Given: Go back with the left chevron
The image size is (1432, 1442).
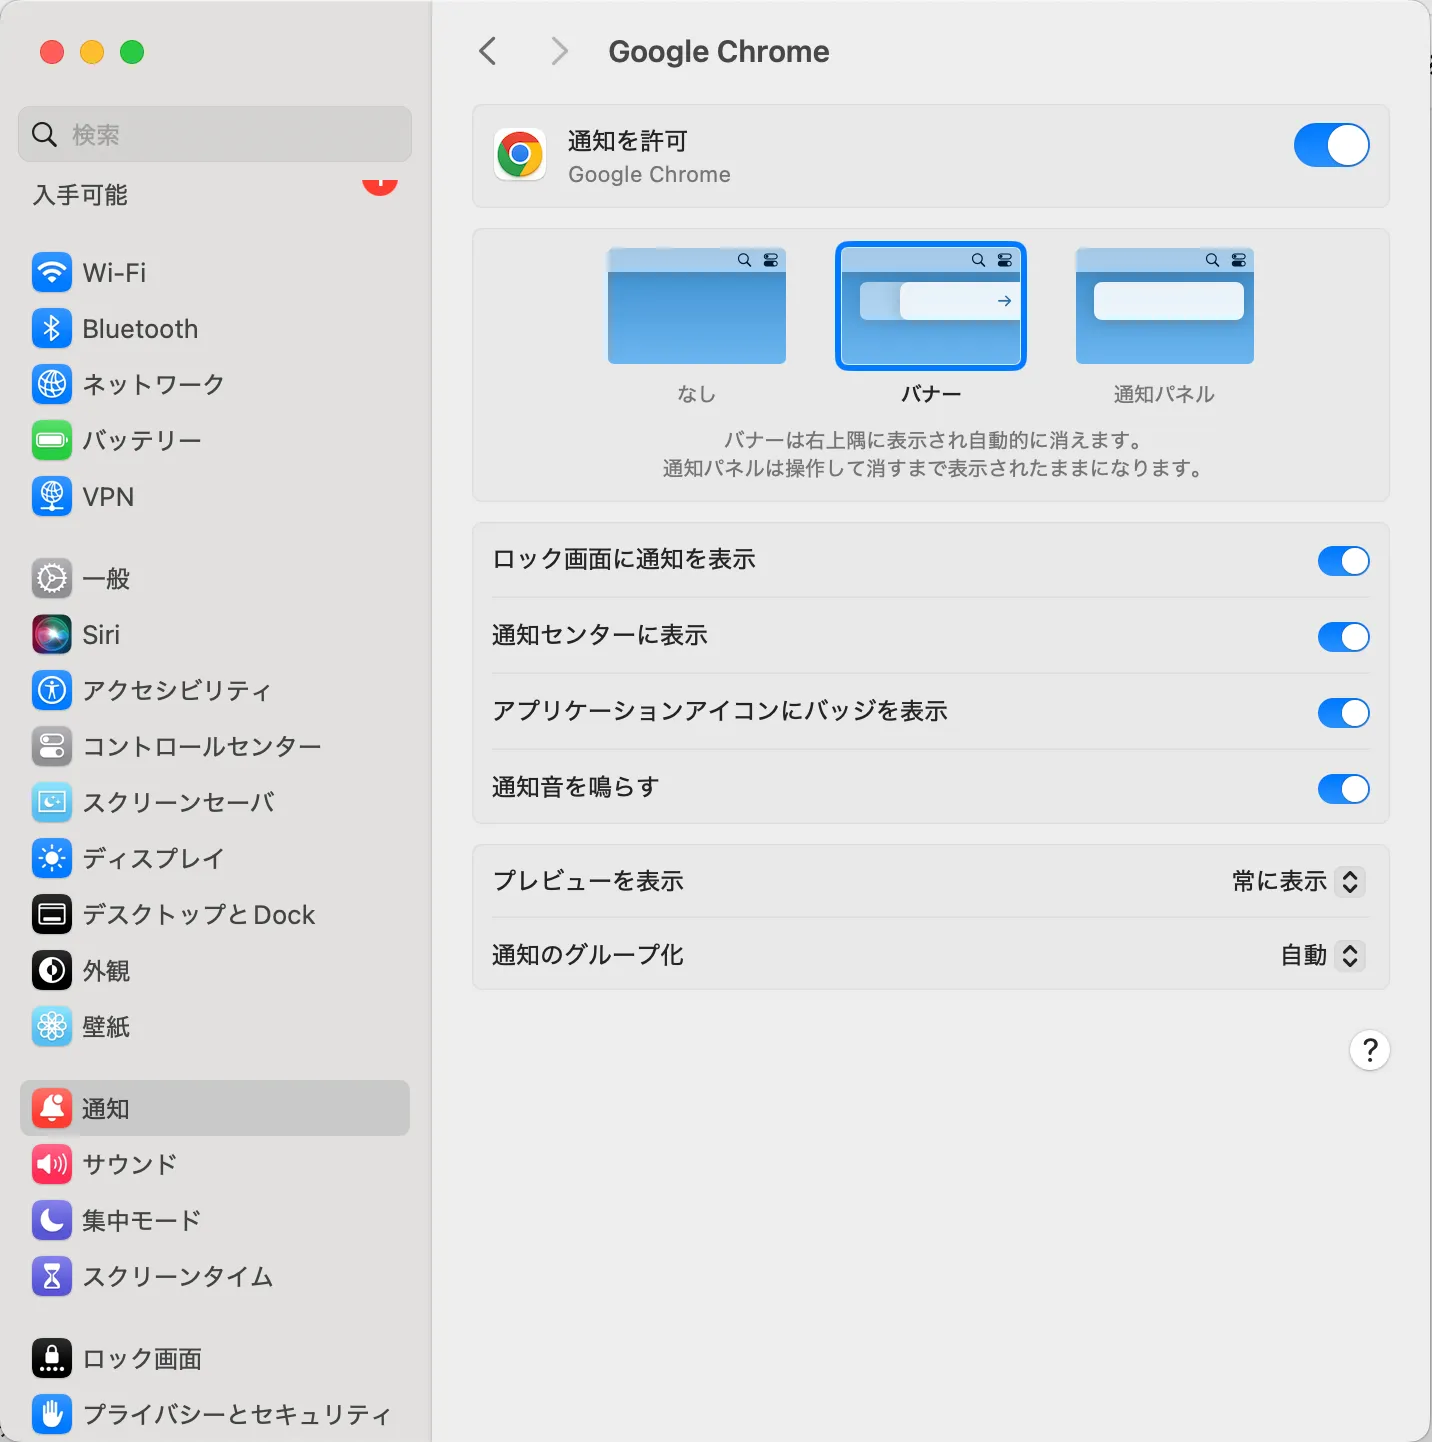Looking at the screenshot, I should tap(488, 51).
